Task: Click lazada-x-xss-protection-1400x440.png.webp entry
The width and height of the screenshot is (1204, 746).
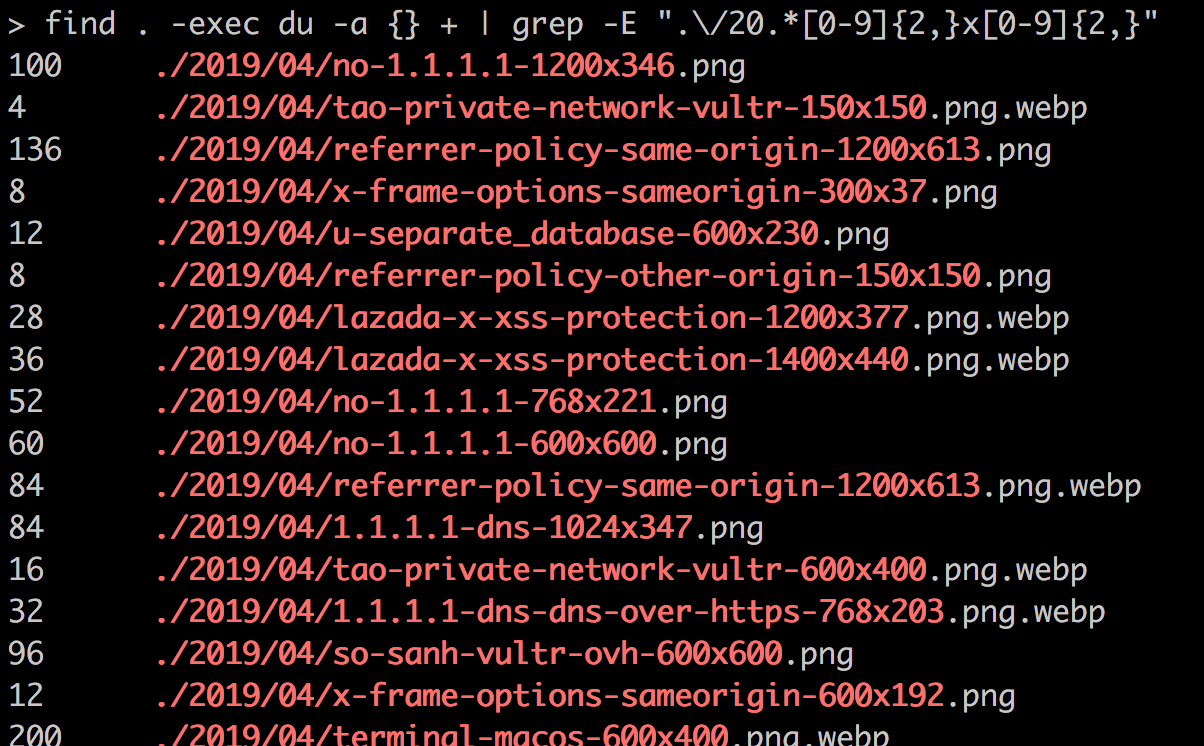Action: (x=612, y=360)
